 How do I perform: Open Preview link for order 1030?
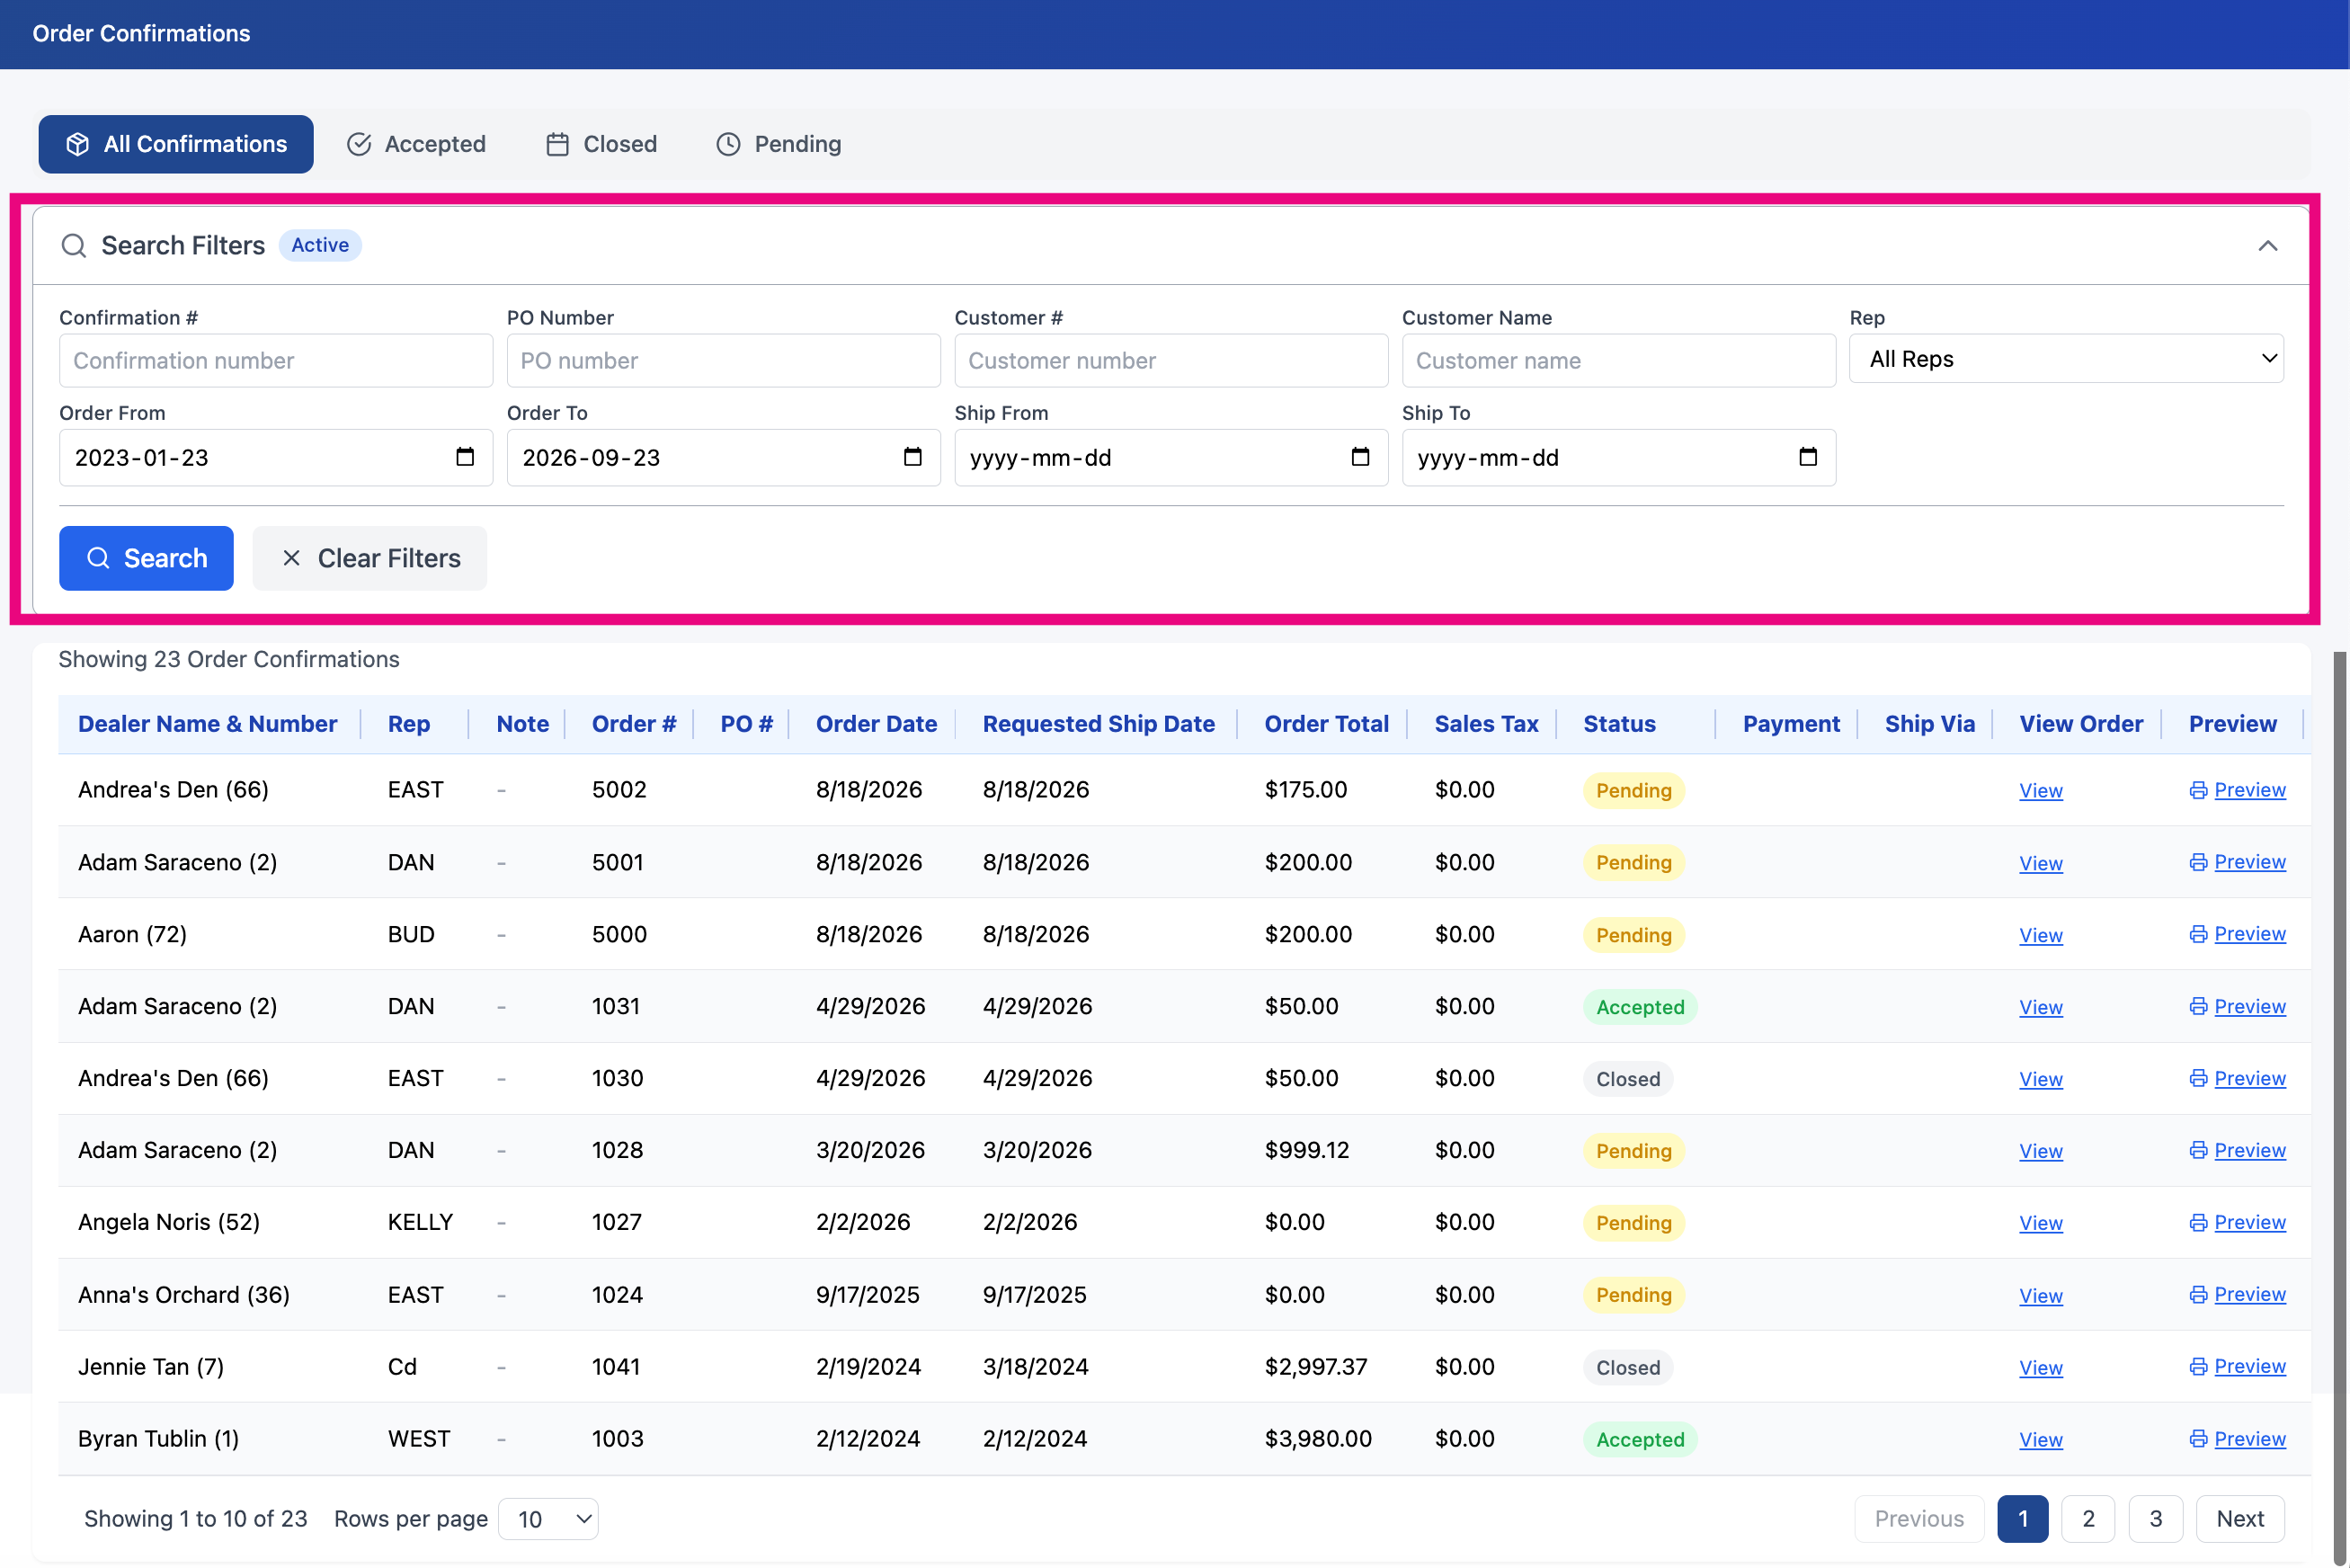click(2250, 1078)
